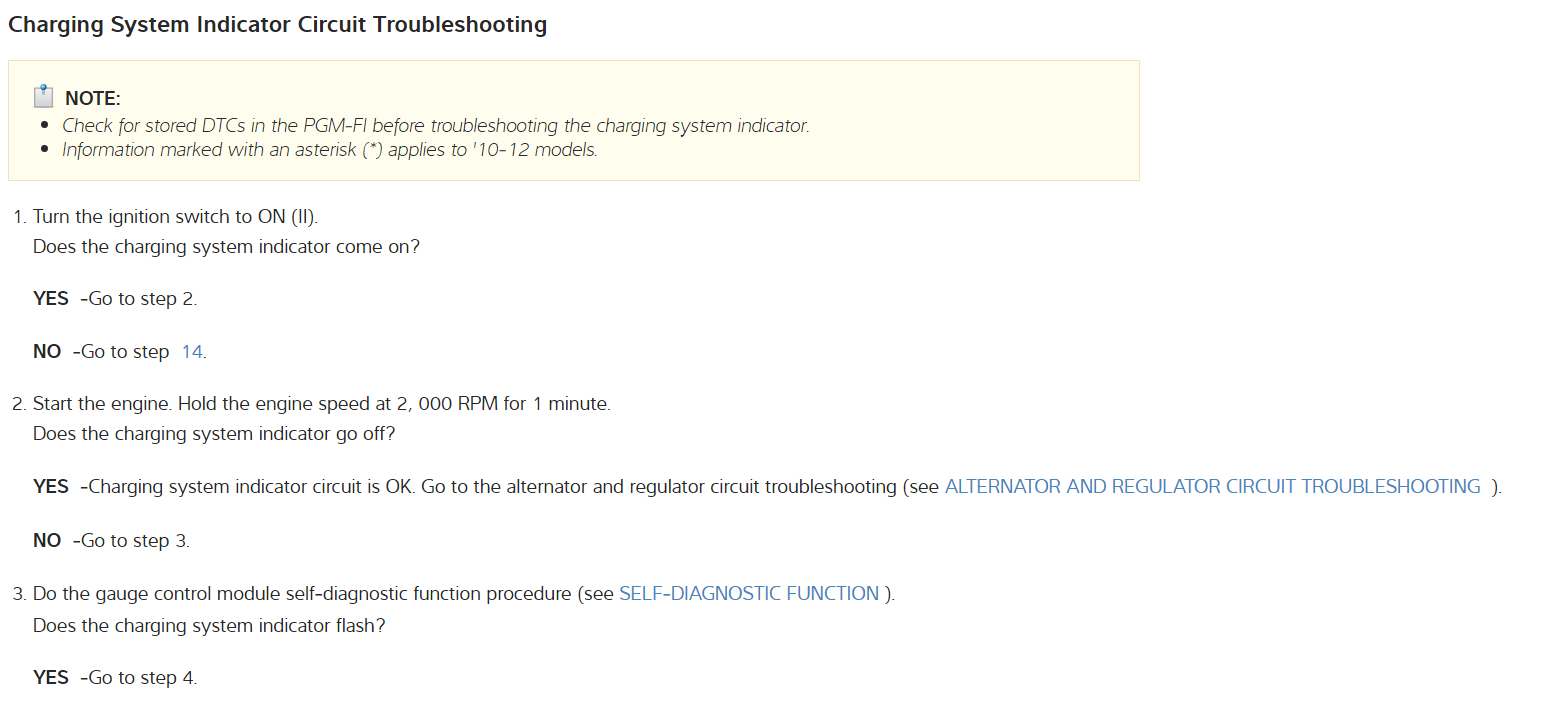Image resolution: width=1548 pixels, height=702 pixels.
Task: Open Alternator and Regulator Circuit Troubleshooting link
Action: 1212,487
